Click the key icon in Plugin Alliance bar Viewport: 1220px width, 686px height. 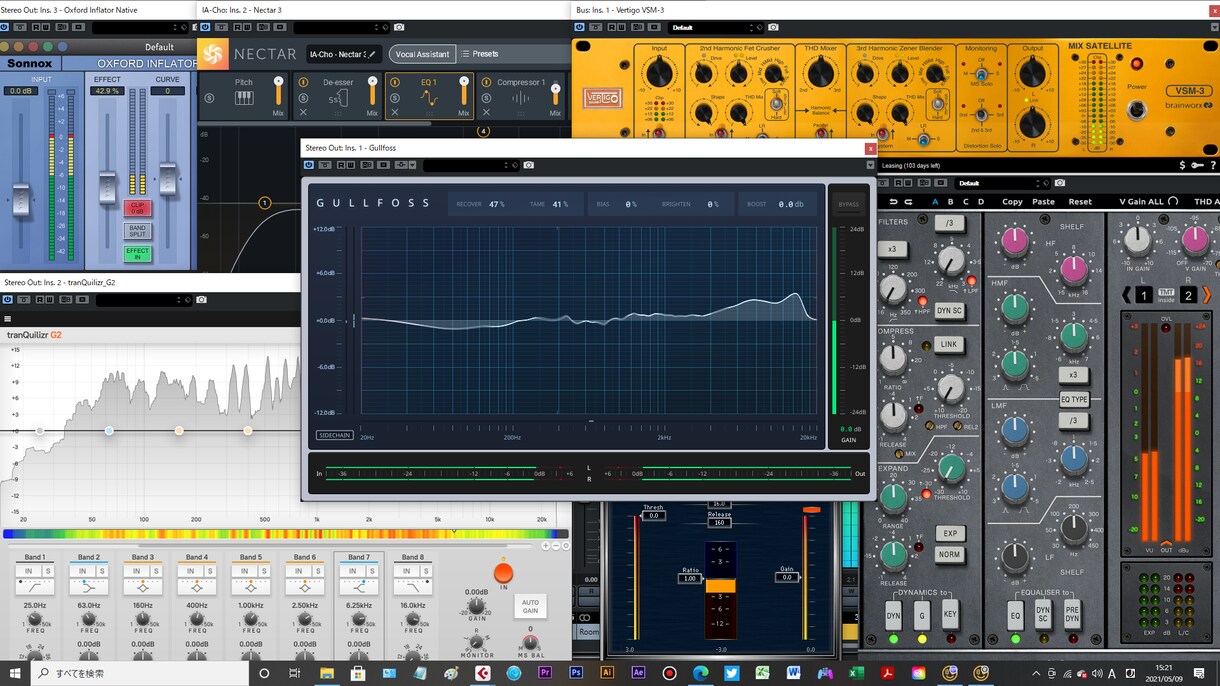[x=1198, y=165]
